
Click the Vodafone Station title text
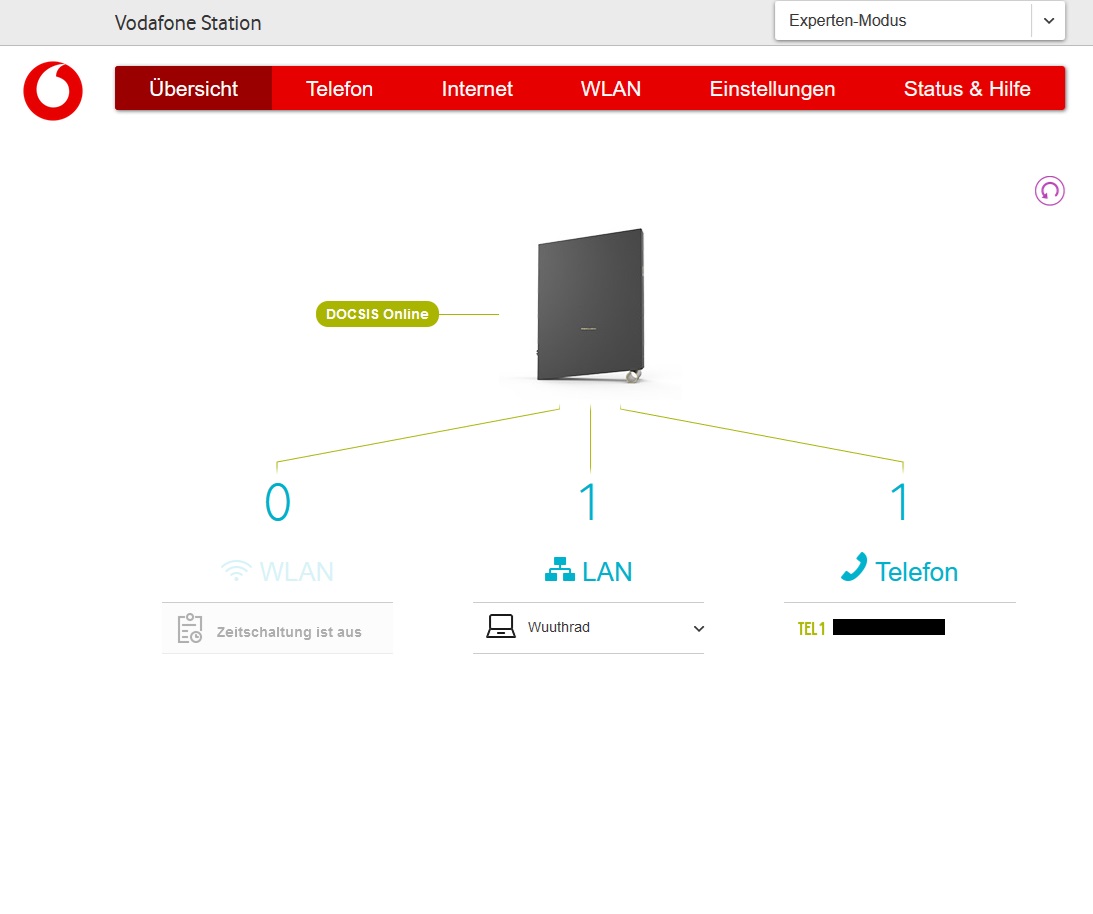pos(188,23)
